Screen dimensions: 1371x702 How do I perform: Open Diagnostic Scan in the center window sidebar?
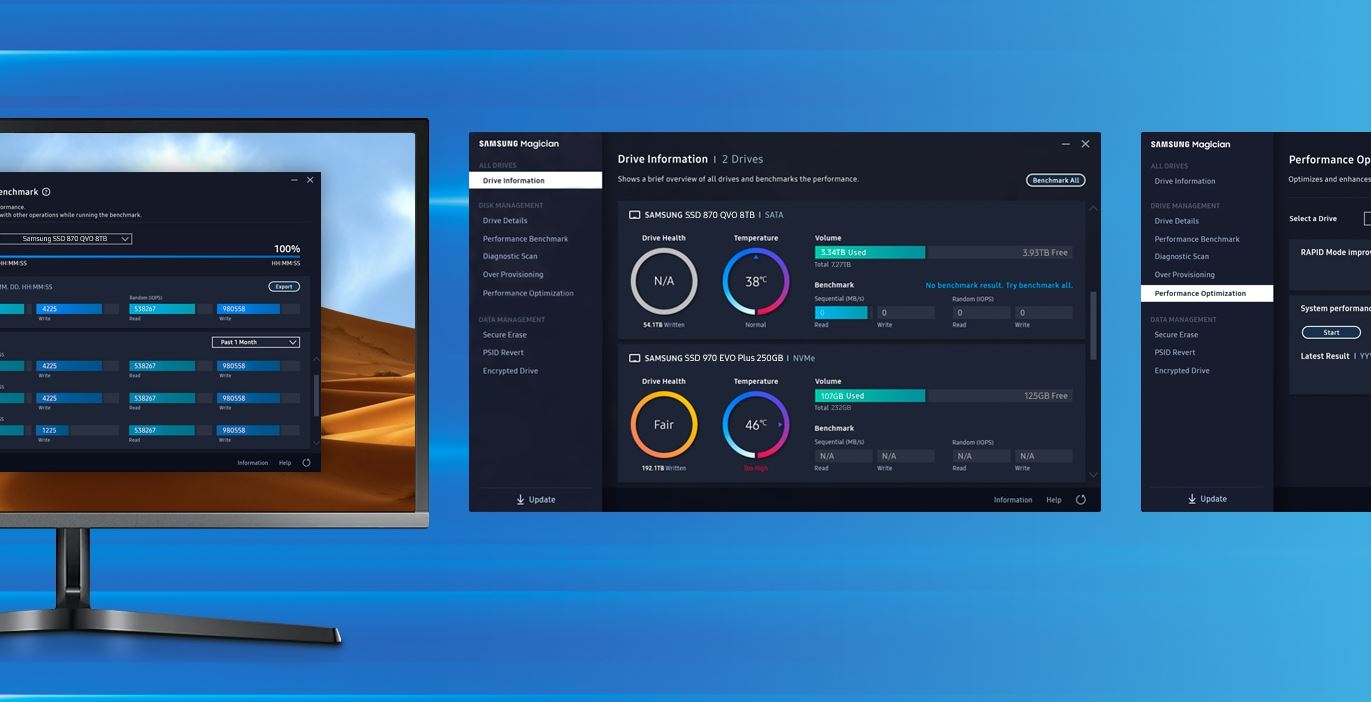pyautogui.click(x=510, y=256)
